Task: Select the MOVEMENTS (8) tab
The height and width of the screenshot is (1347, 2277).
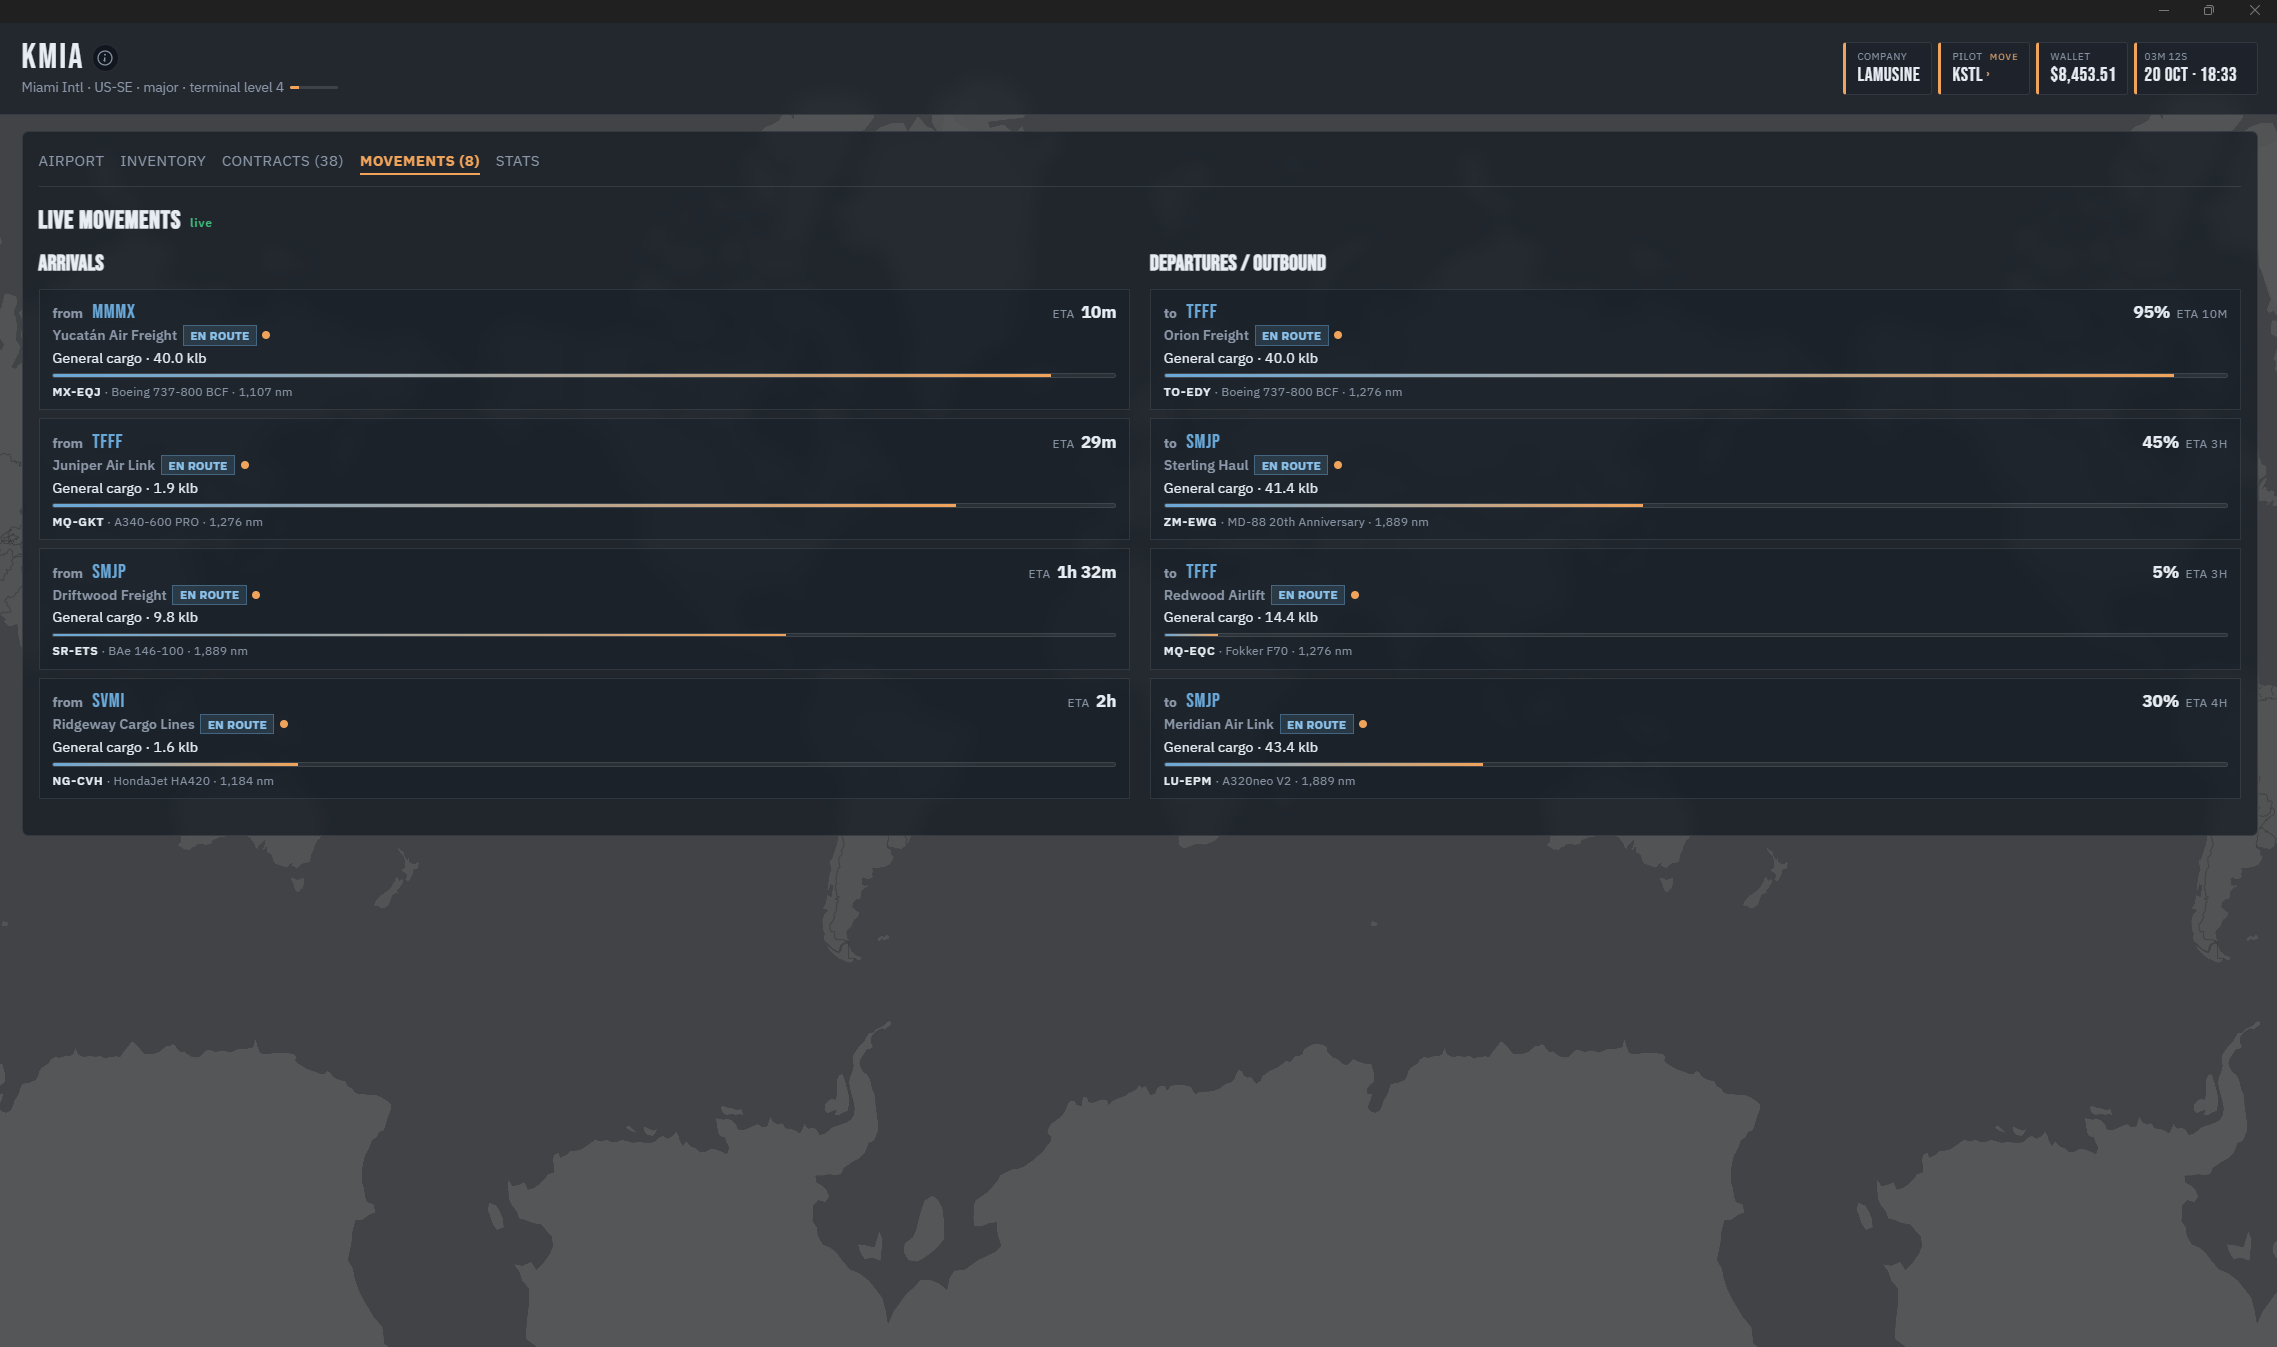Action: click(x=420, y=161)
